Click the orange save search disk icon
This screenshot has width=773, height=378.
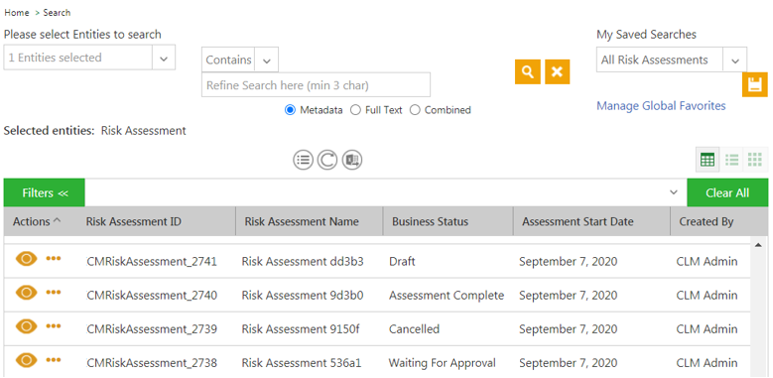(755, 85)
